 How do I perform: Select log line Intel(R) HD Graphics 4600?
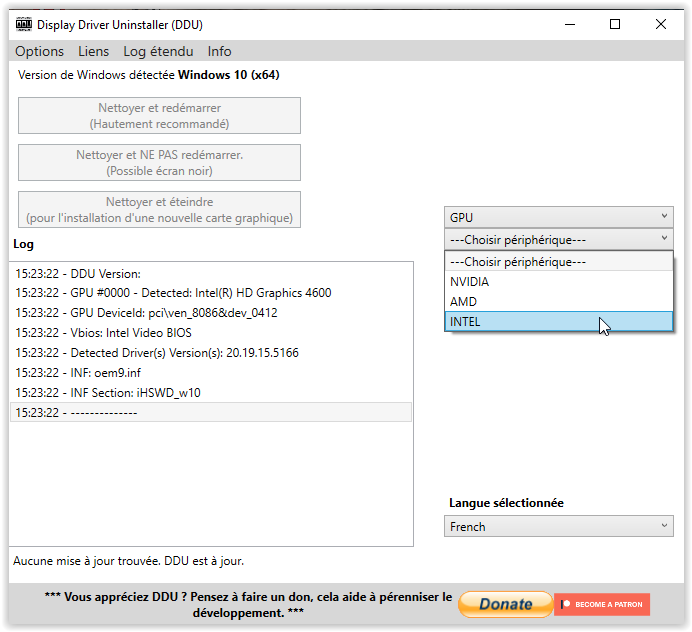(x=211, y=293)
